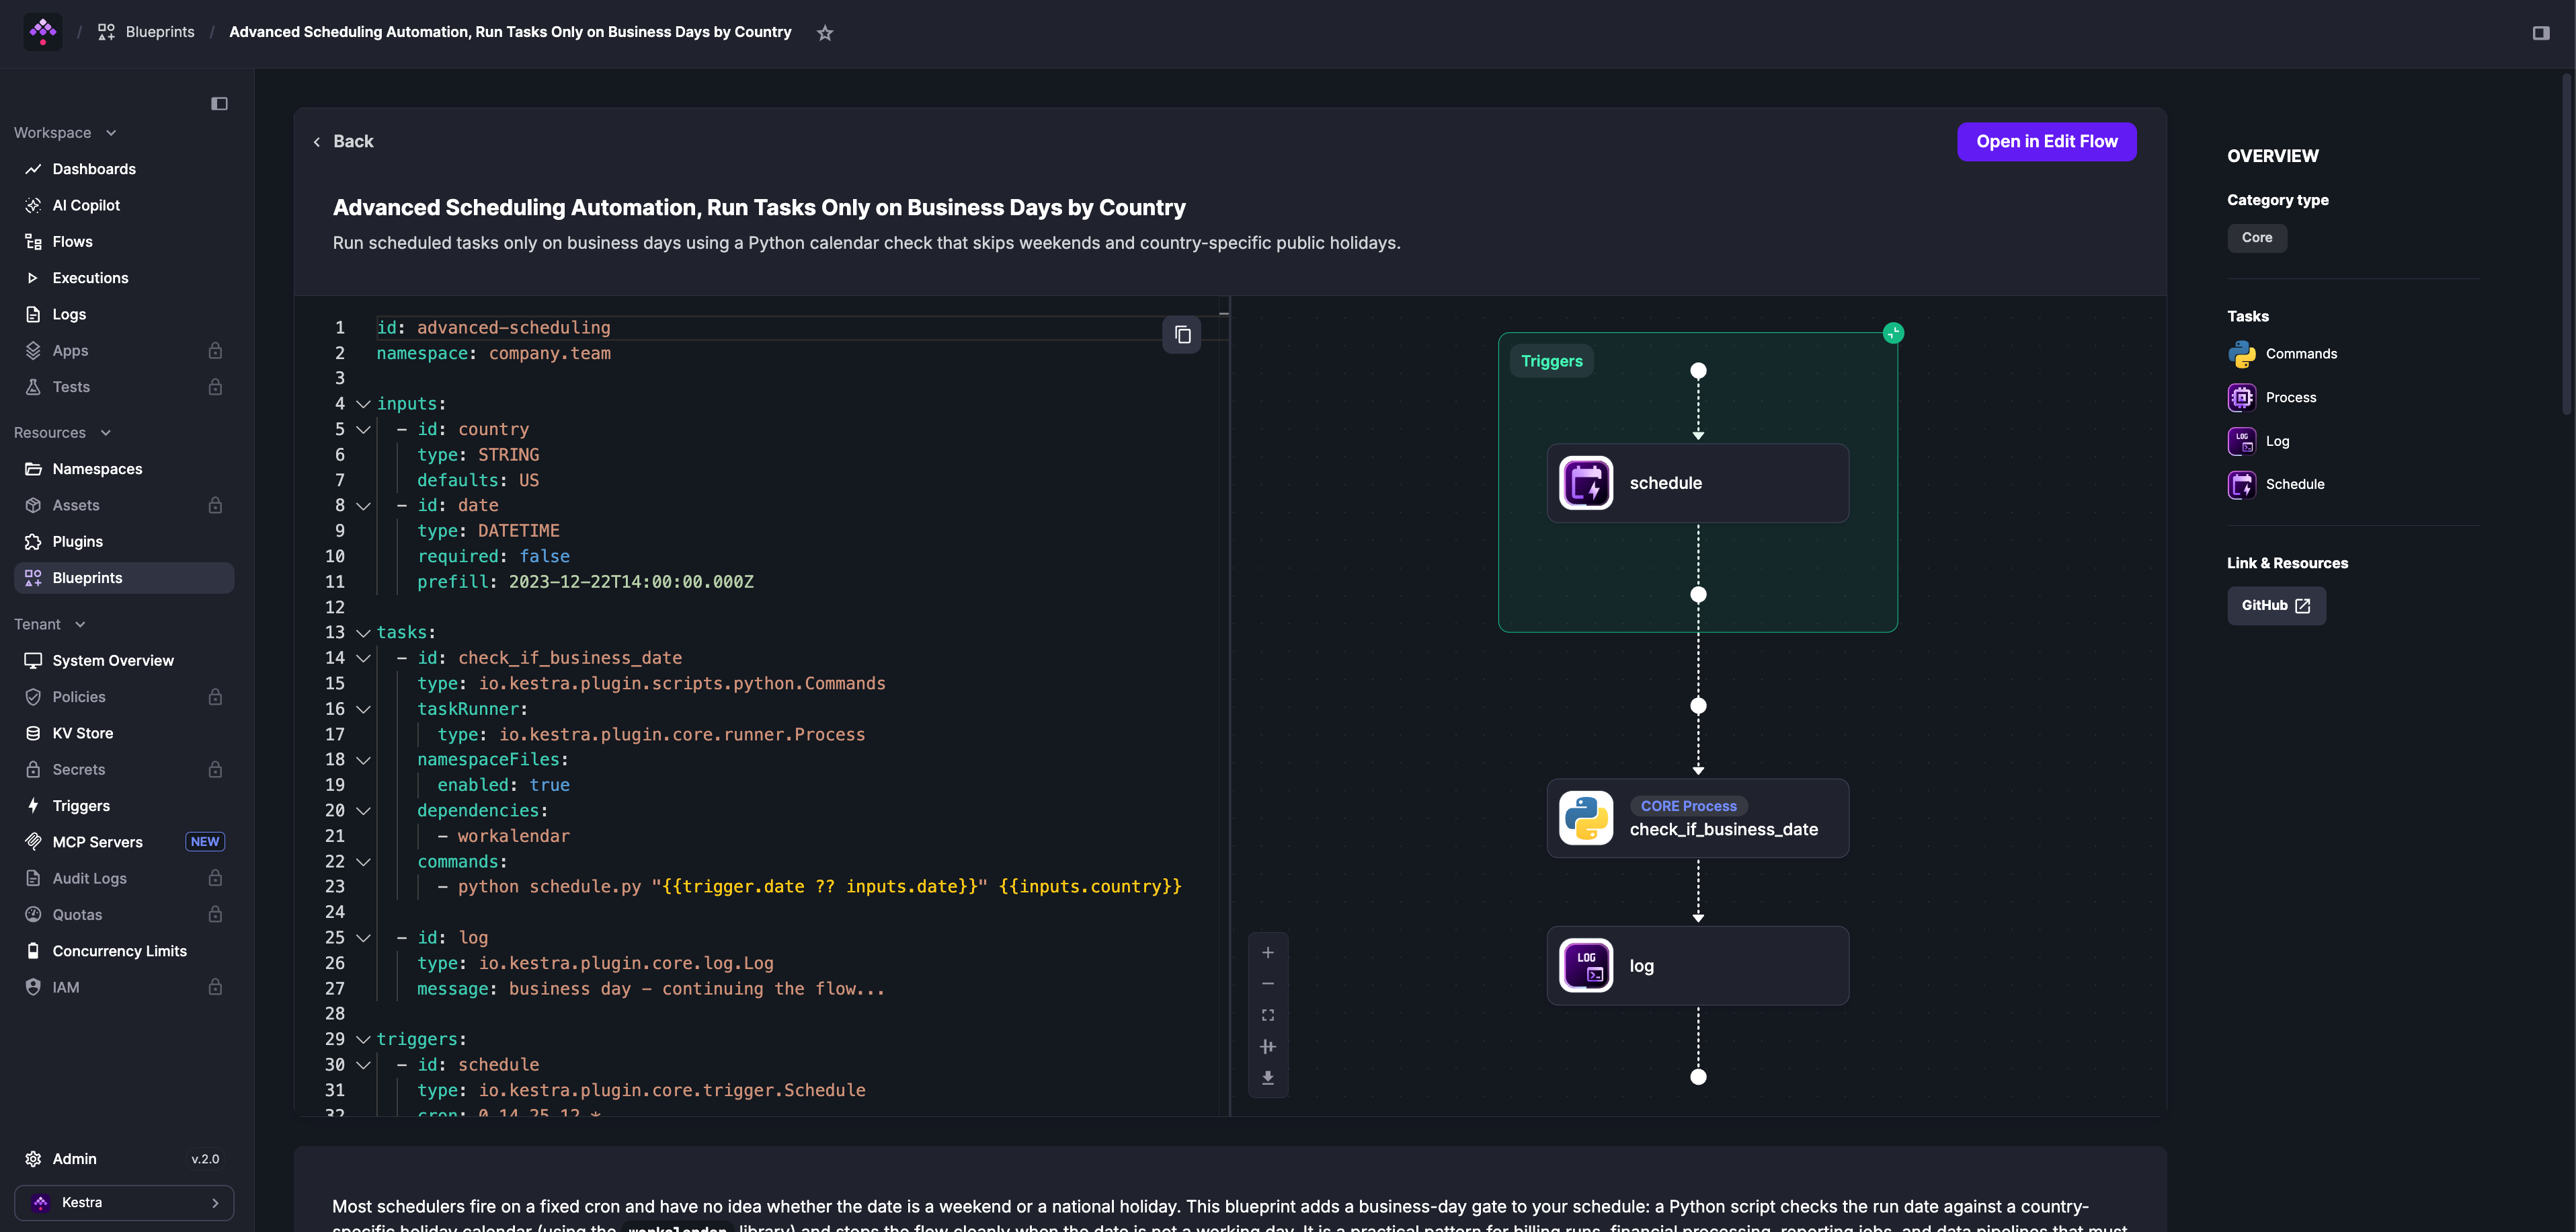Open the Kestra tenant switcher
2576x1232 pixels.
pyautogui.click(x=124, y=1202)
